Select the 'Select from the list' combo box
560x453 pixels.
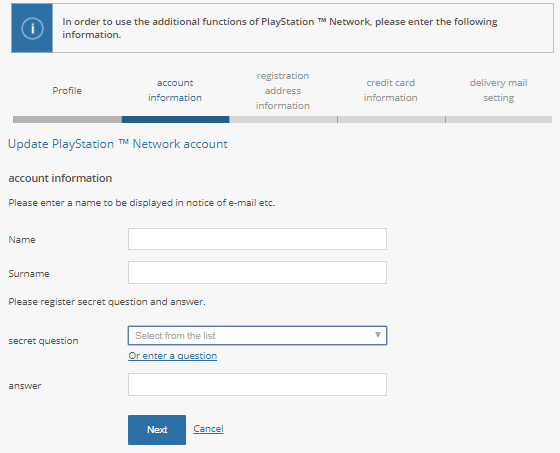tap(257, 335)
